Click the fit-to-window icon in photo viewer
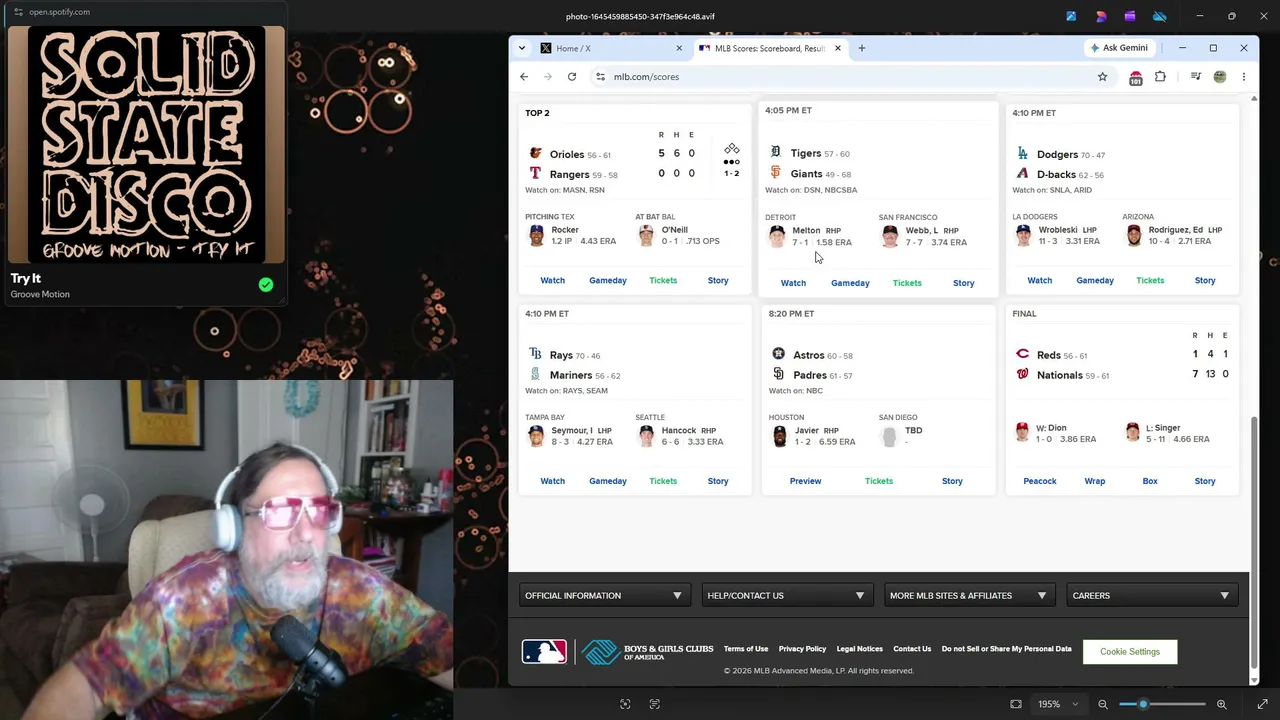This screenshot has height=720, width=1280. tap(1016, 704)
